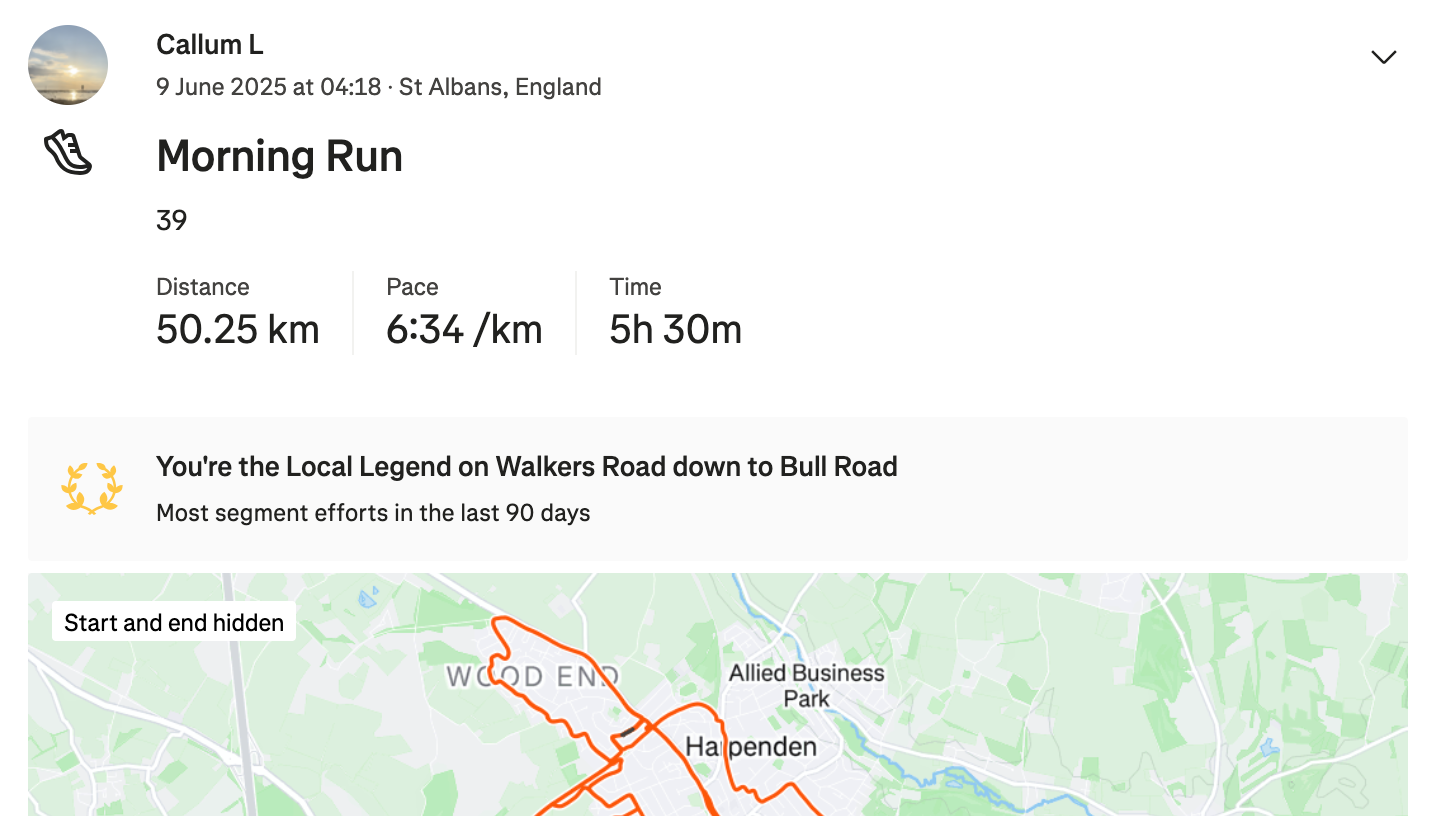Select the 50.25 km distance stat
The image size is (1446, 816).
click(238, 330)
